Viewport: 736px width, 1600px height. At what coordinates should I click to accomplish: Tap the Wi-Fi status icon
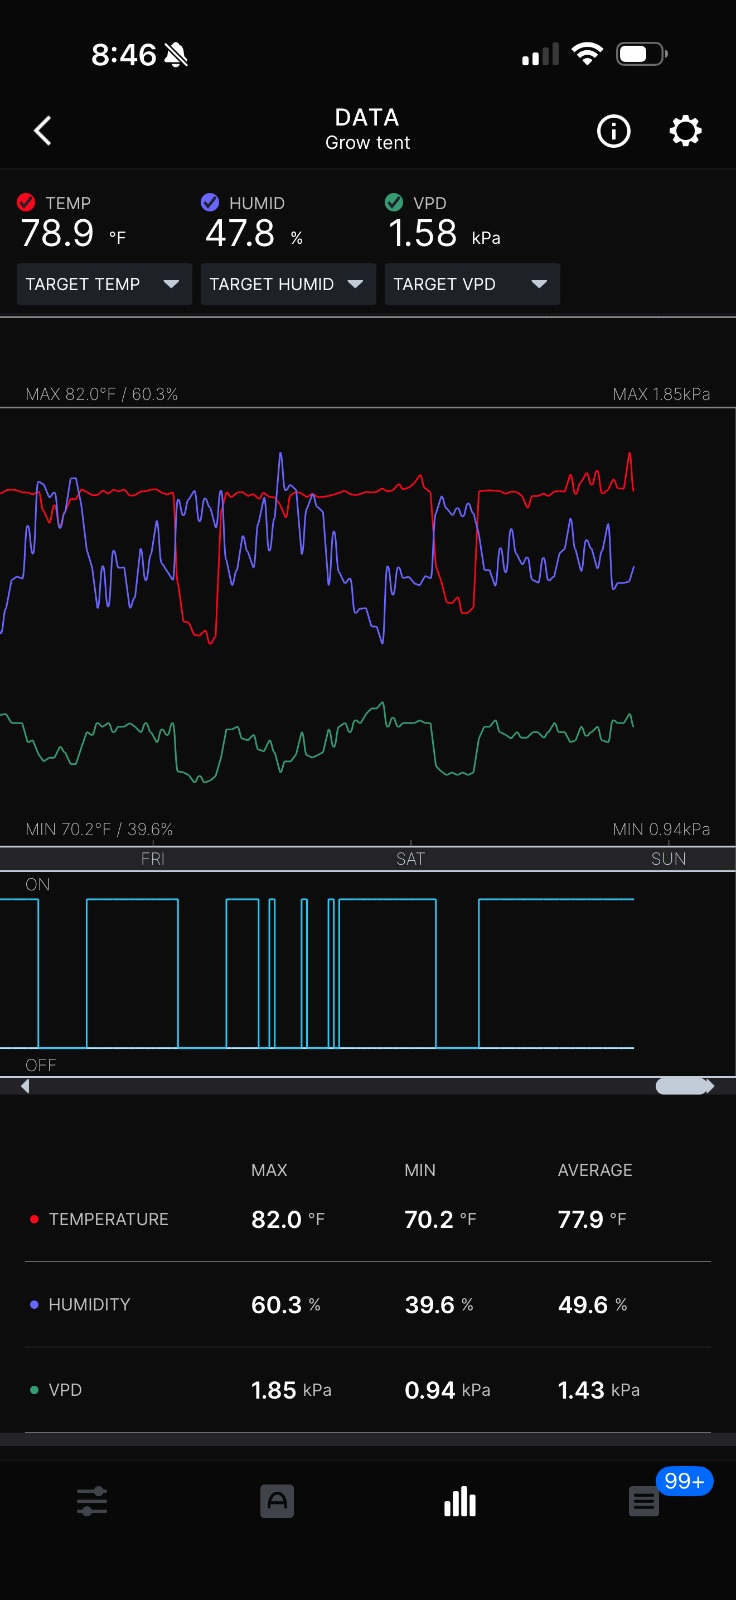click(x=587, y=54)
